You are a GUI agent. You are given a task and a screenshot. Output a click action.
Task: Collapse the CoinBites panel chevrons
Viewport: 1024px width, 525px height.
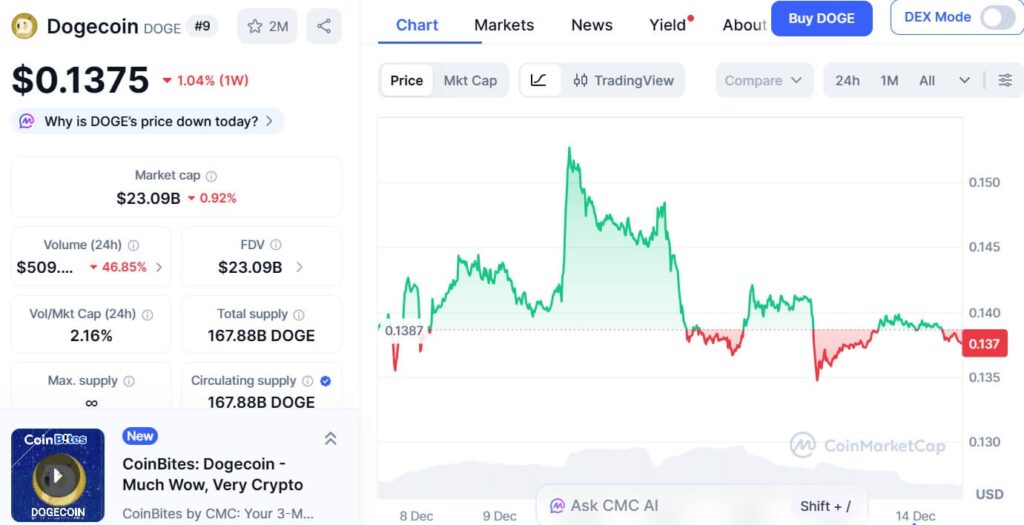coord(330,438)
